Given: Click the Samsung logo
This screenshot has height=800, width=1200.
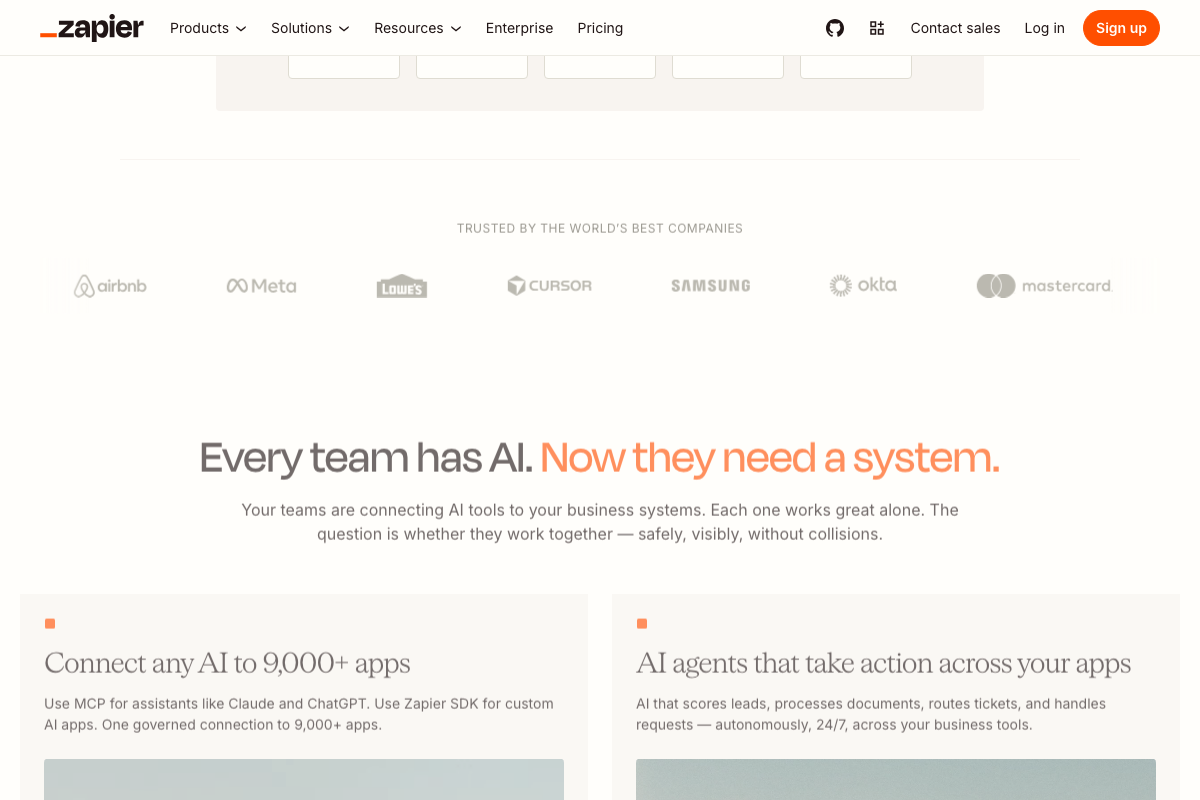Looking at the screenshot, I should [x=711, y=286].
